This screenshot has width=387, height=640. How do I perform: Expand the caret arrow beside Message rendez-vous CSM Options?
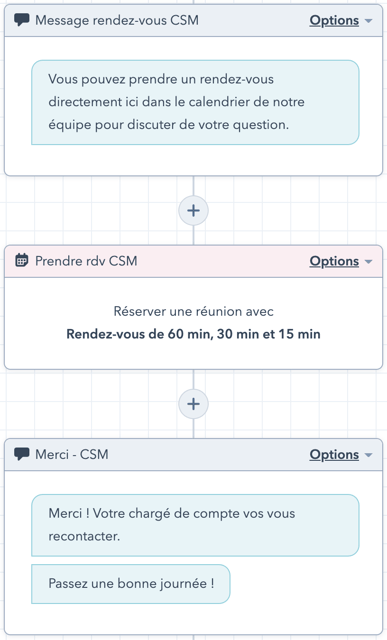(x=369, y=21)
